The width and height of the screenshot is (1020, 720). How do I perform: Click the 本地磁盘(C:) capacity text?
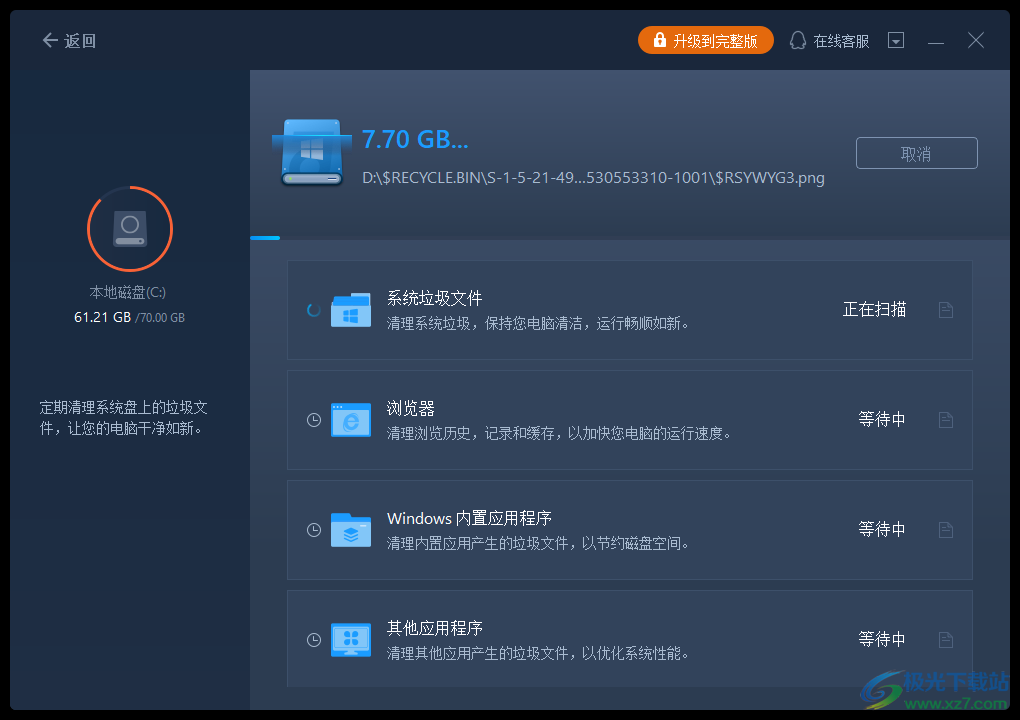129,317
